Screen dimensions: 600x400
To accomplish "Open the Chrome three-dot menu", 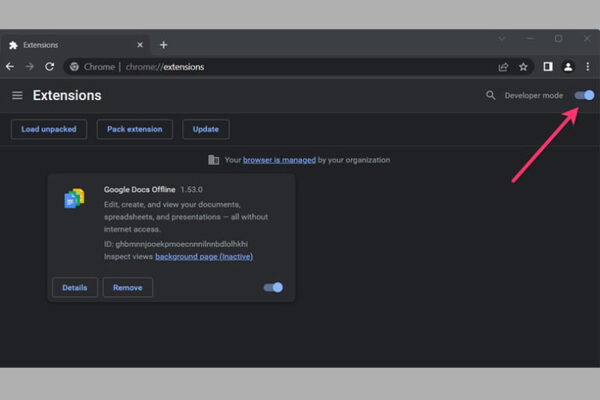I will coord(588,67).
